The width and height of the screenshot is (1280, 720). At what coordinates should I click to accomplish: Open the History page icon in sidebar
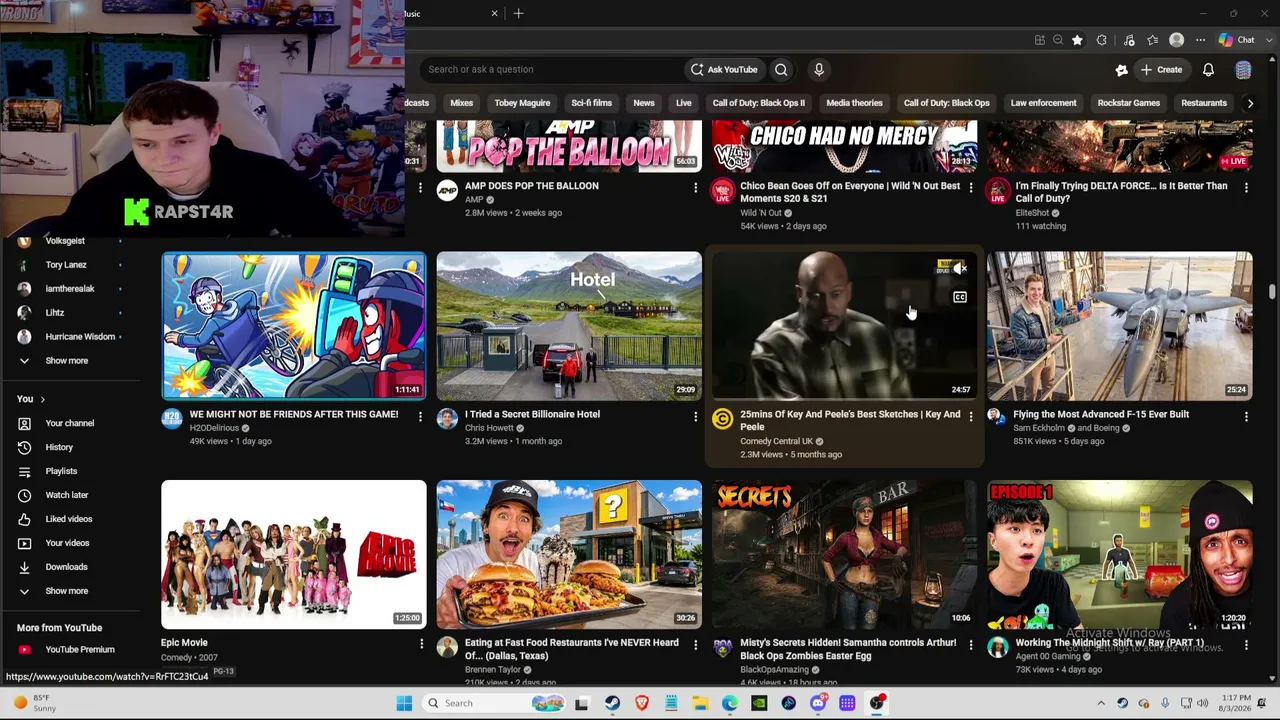24,447
